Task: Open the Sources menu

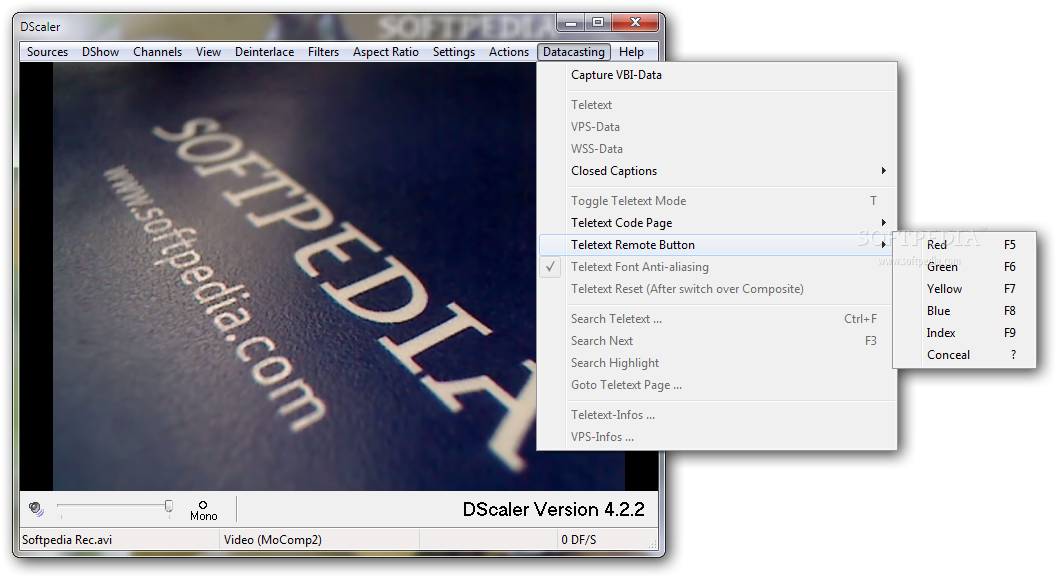Action: point(47,52)
